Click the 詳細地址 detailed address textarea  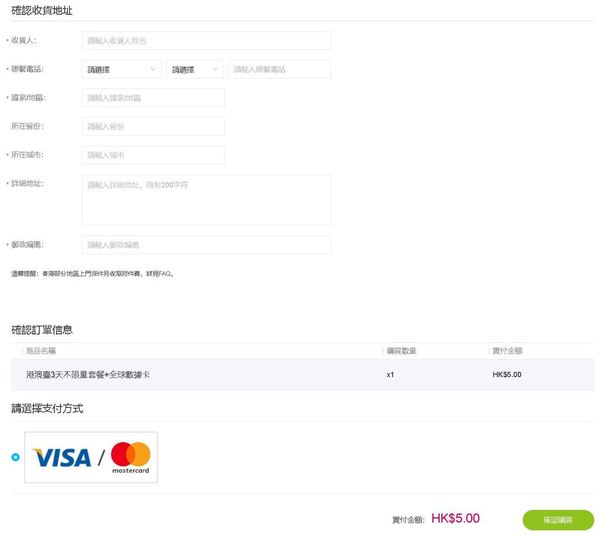206,200
